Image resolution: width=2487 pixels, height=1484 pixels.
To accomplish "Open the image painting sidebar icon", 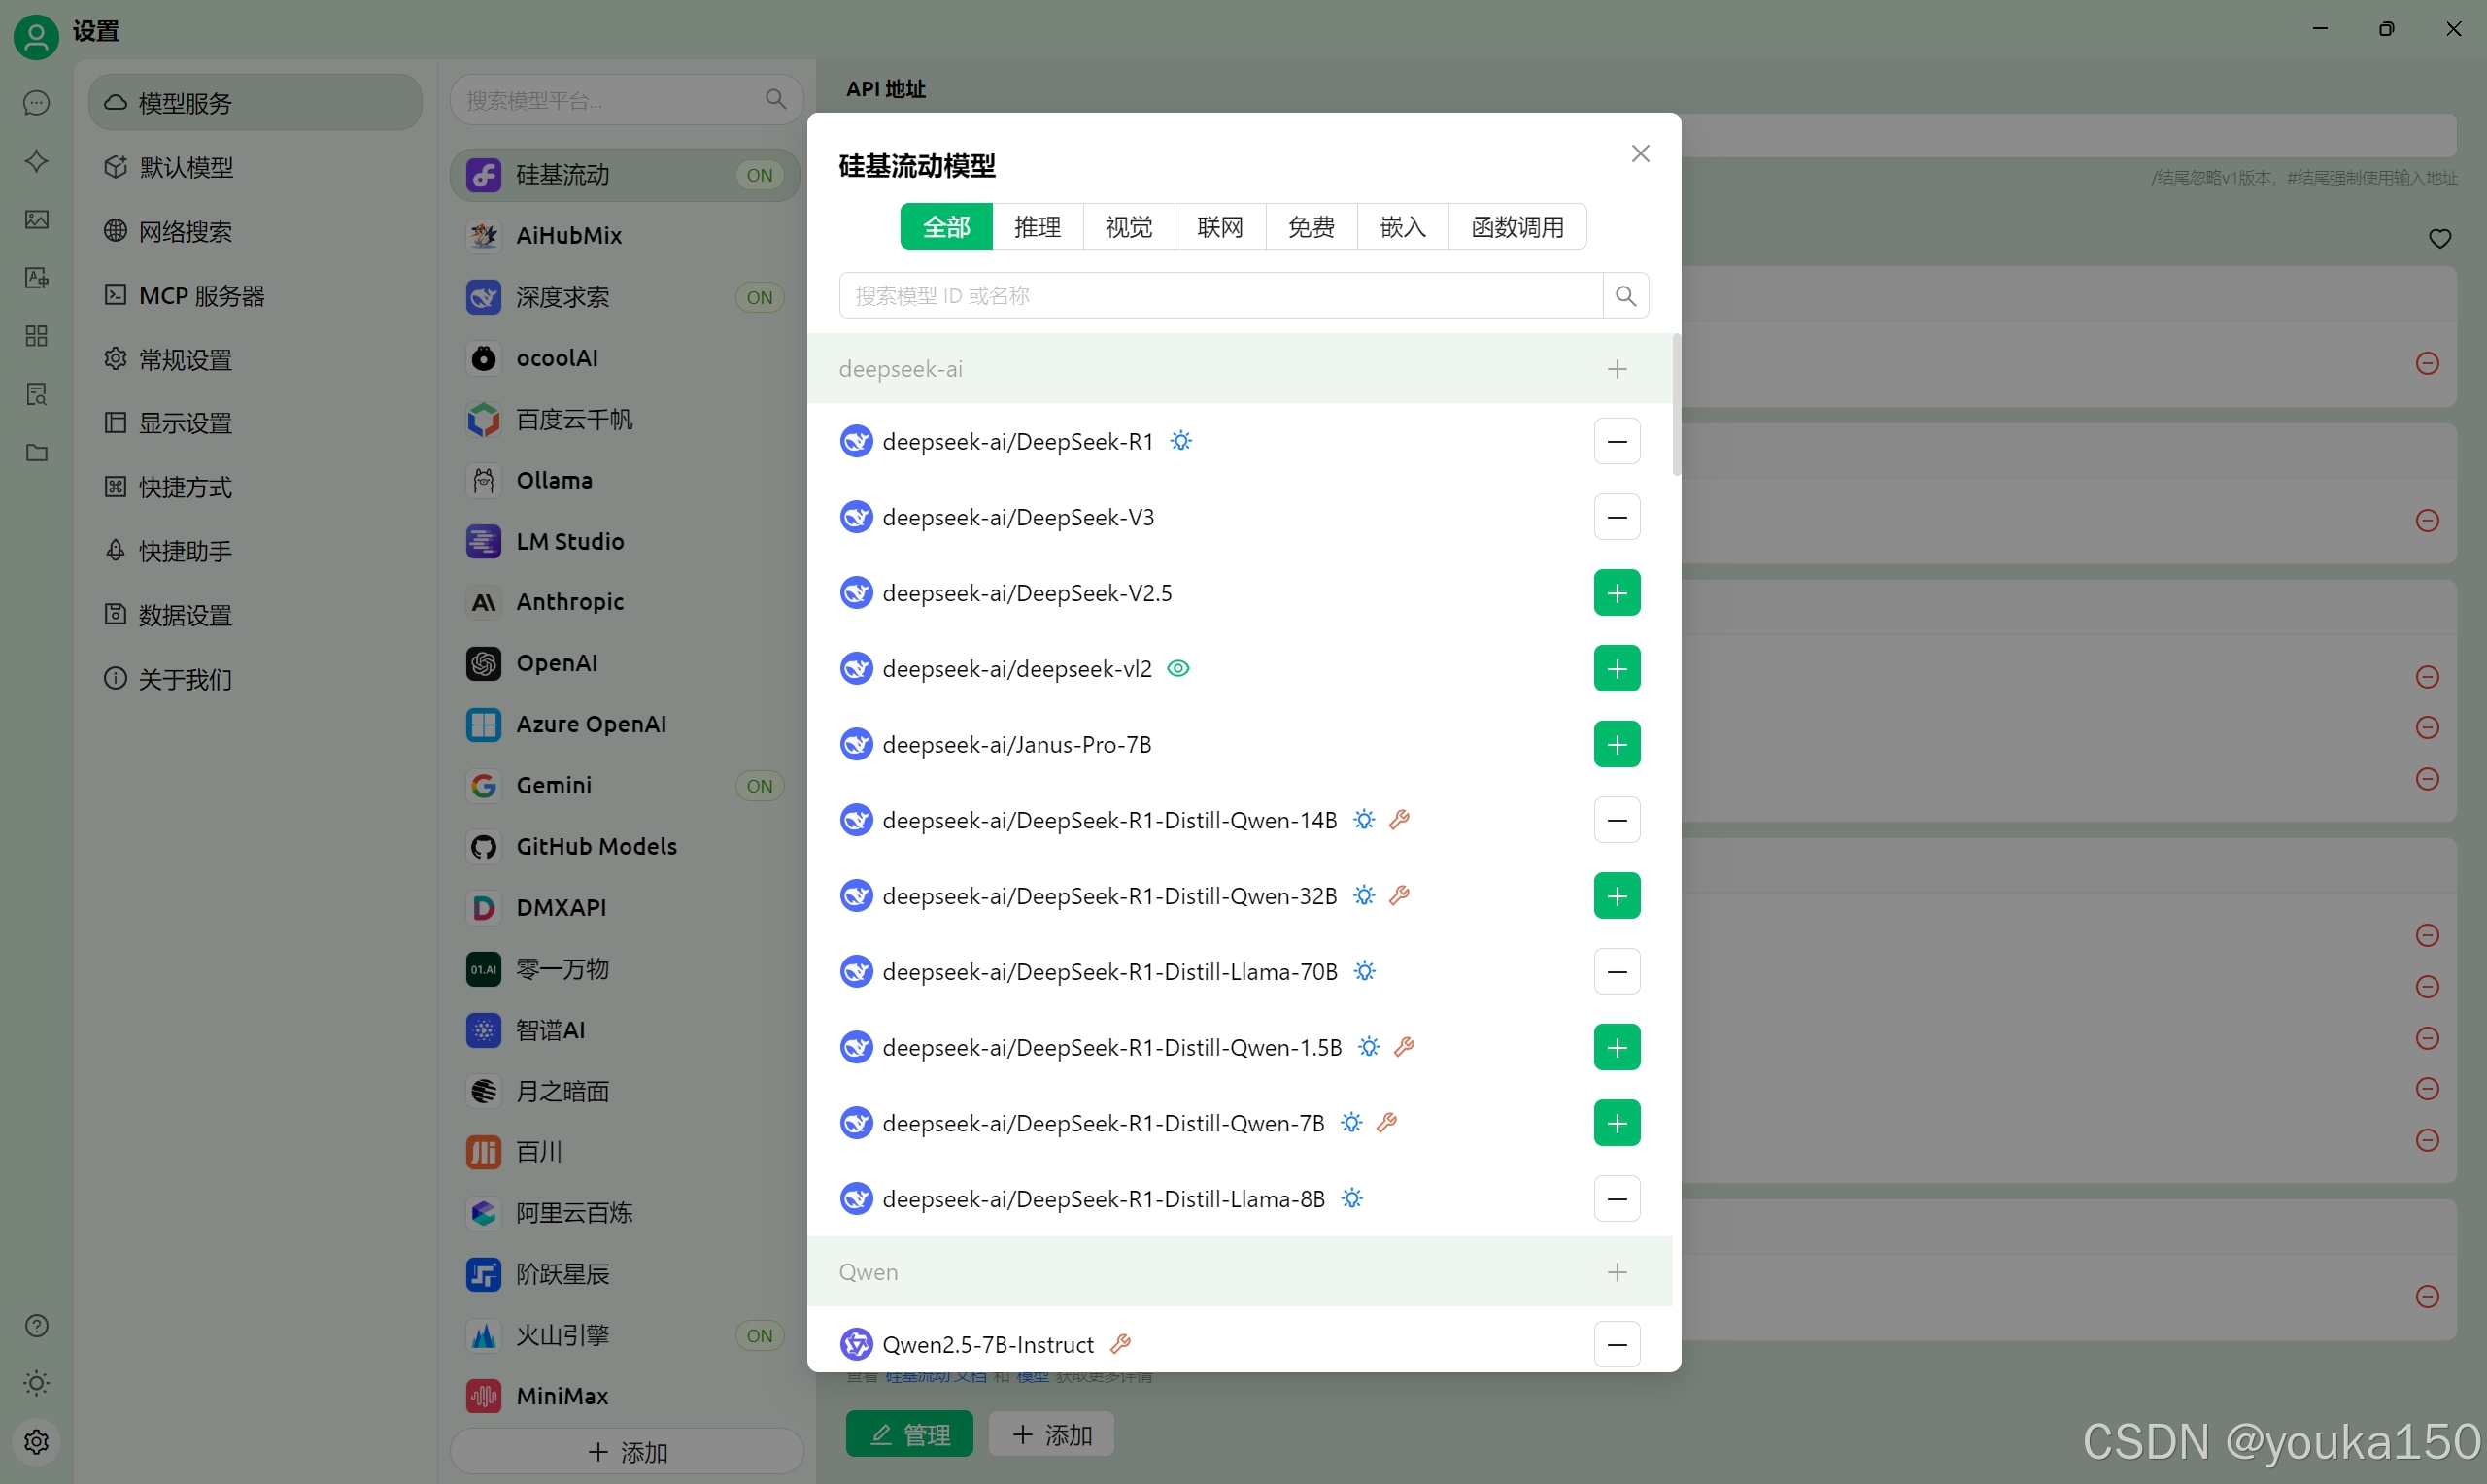I will 37,219.
